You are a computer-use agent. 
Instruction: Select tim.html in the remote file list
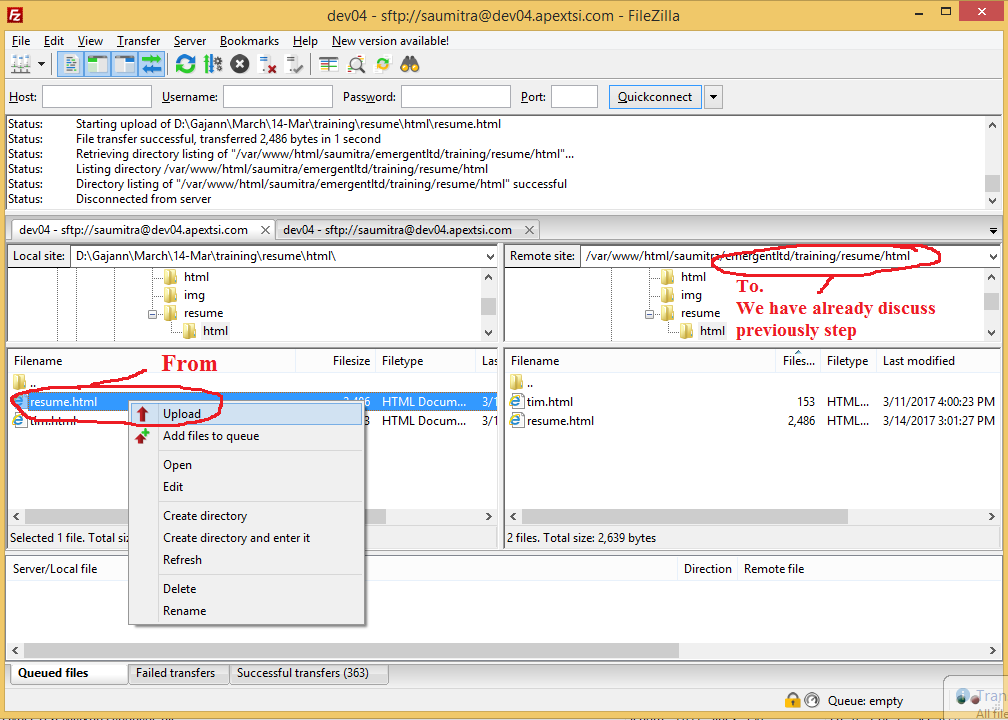pyautogui.click(x=753, y=402)
